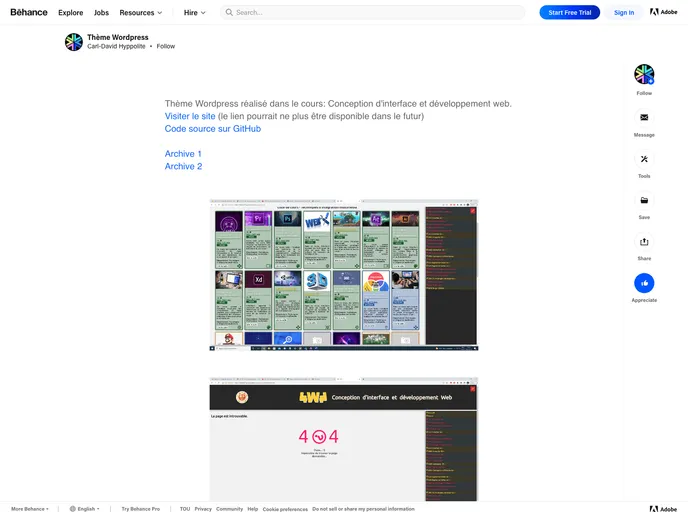Open Message envelope icon in sidebar
Screen dimensions: 688x512
pos(644,118)
